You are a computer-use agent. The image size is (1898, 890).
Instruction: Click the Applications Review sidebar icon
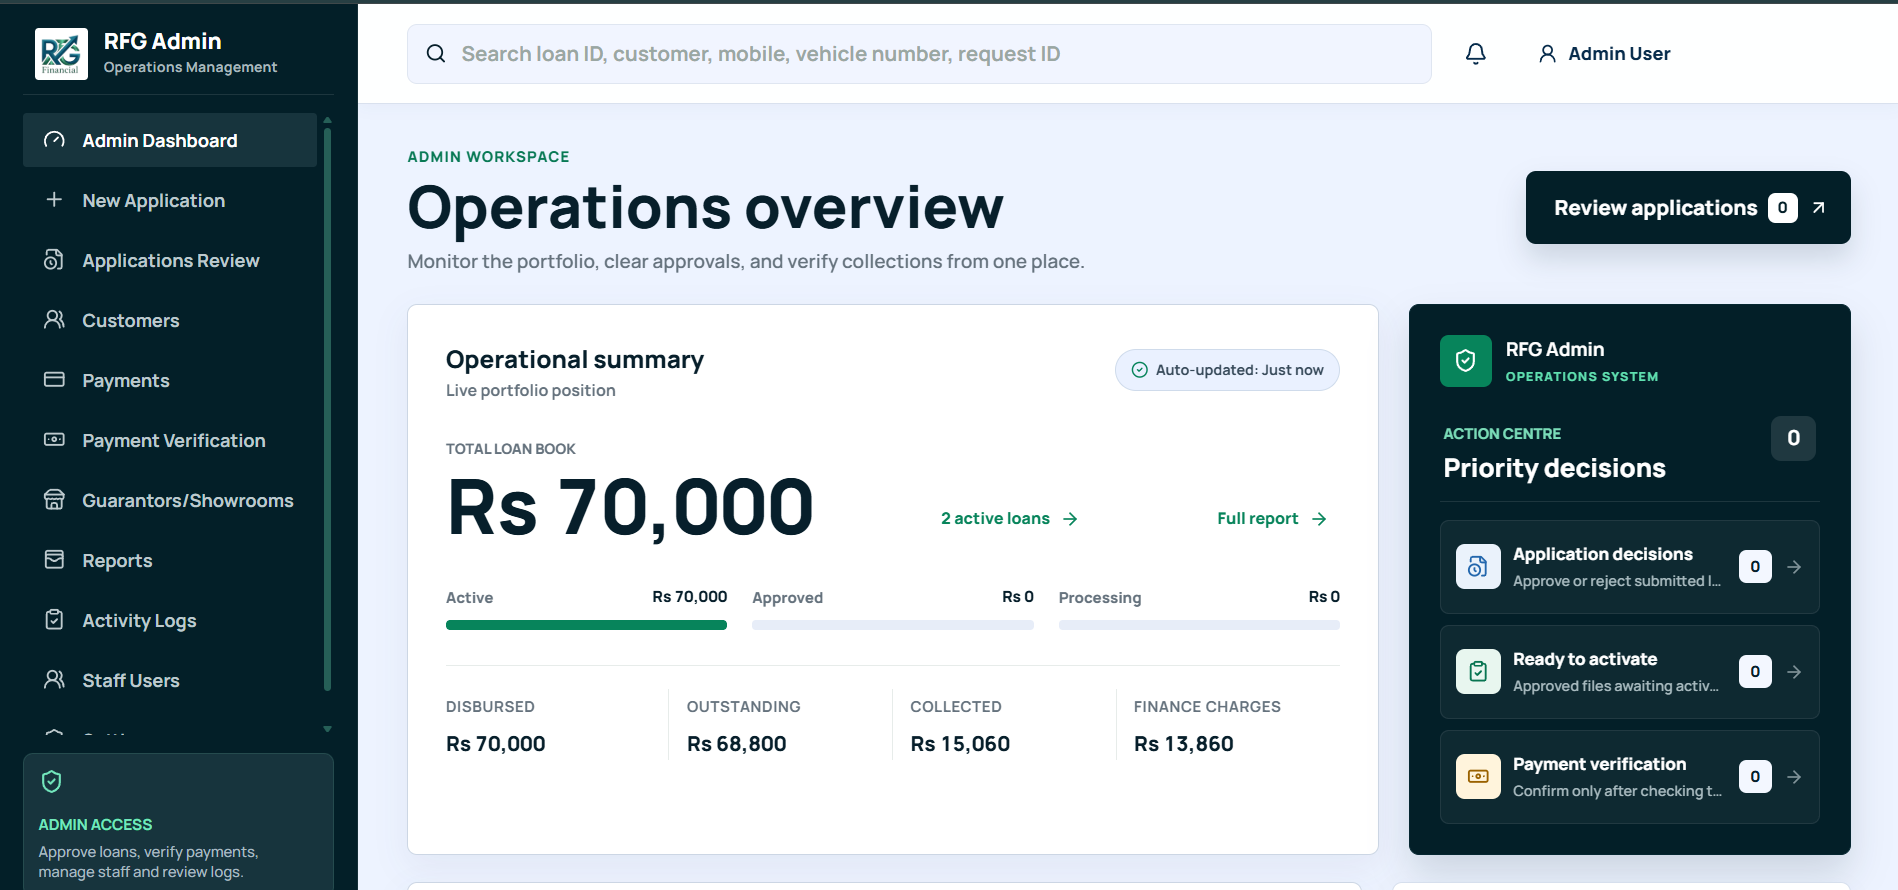54,260
